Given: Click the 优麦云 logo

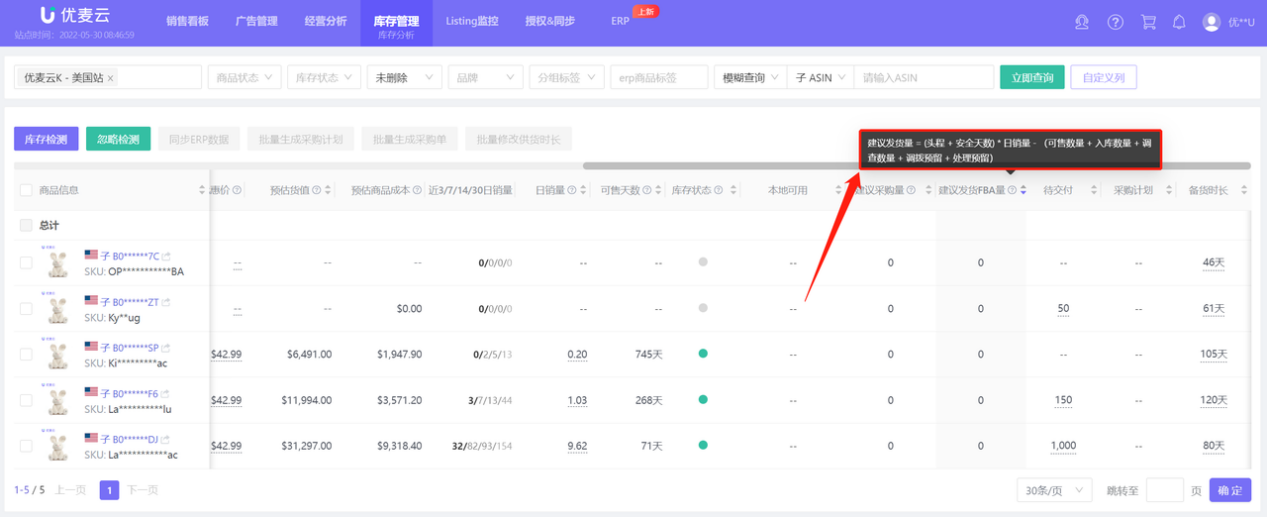Looking at the screenshot, I should 76,16.
